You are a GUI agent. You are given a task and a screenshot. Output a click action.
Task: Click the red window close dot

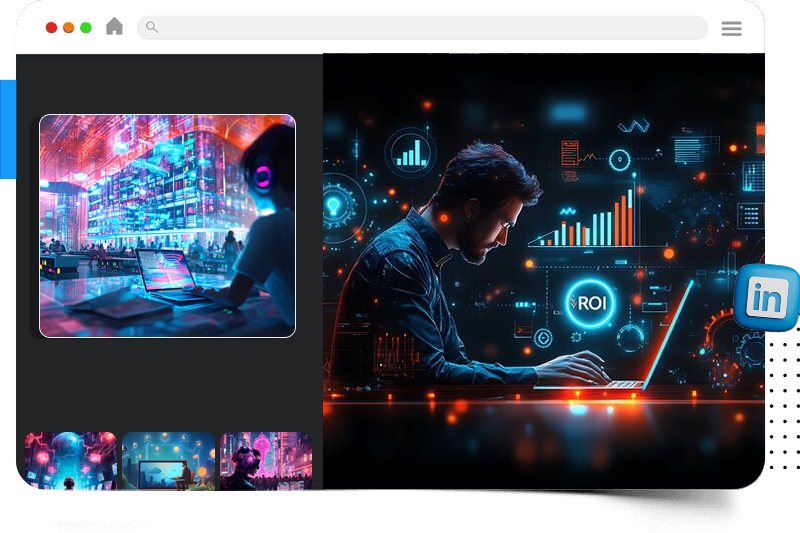click(52, 28)
